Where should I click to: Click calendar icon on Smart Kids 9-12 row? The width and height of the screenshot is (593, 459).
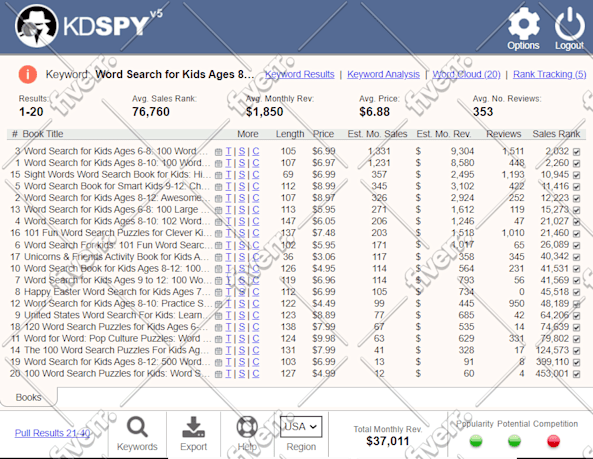[218, 187]
